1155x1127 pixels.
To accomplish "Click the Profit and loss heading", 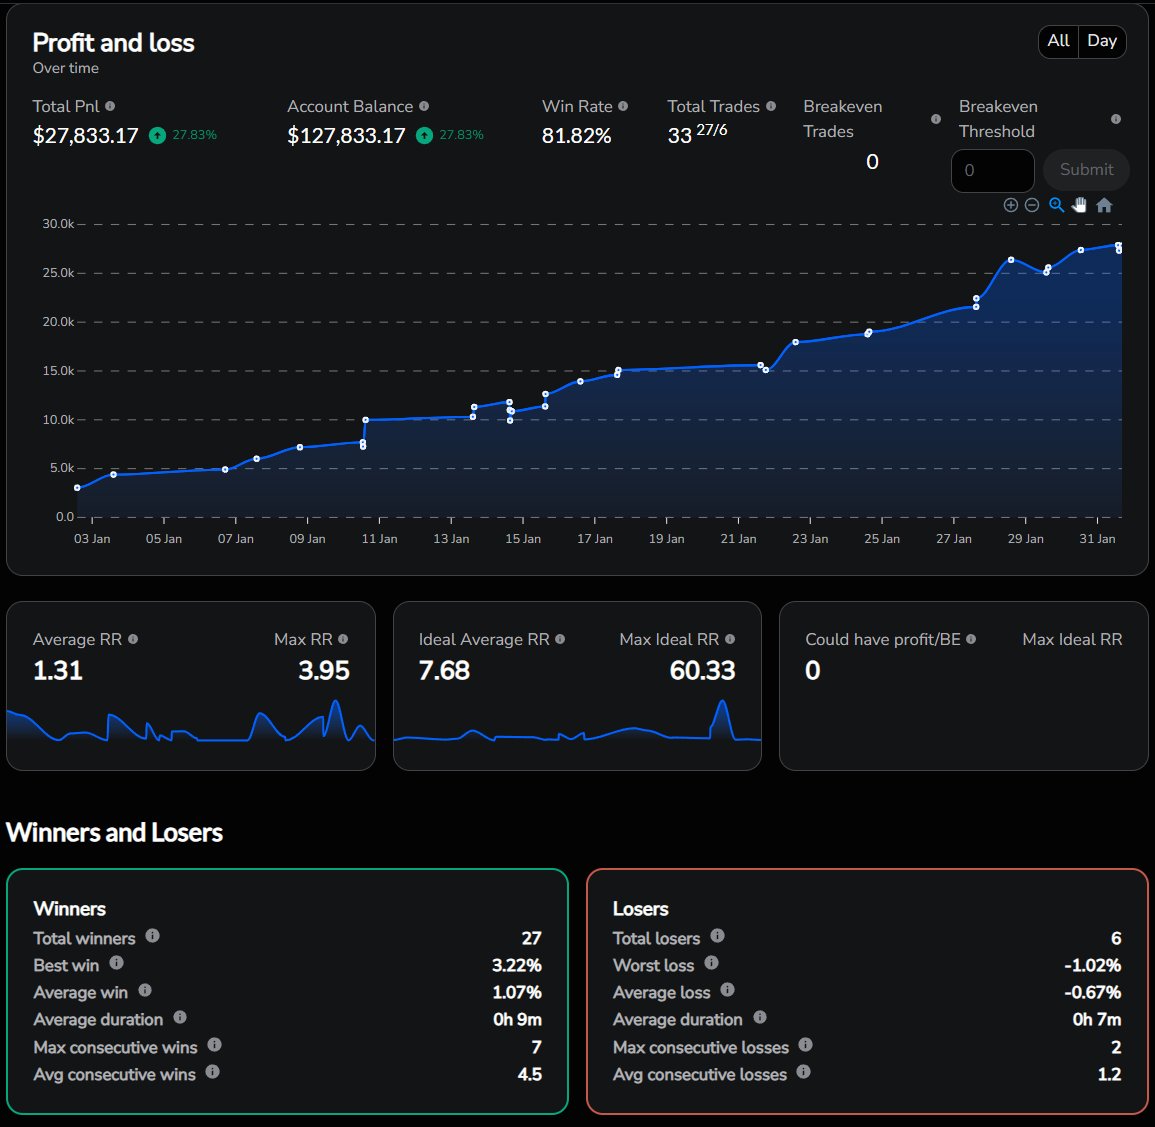I will pyautogui.click(x=113, y=43).
